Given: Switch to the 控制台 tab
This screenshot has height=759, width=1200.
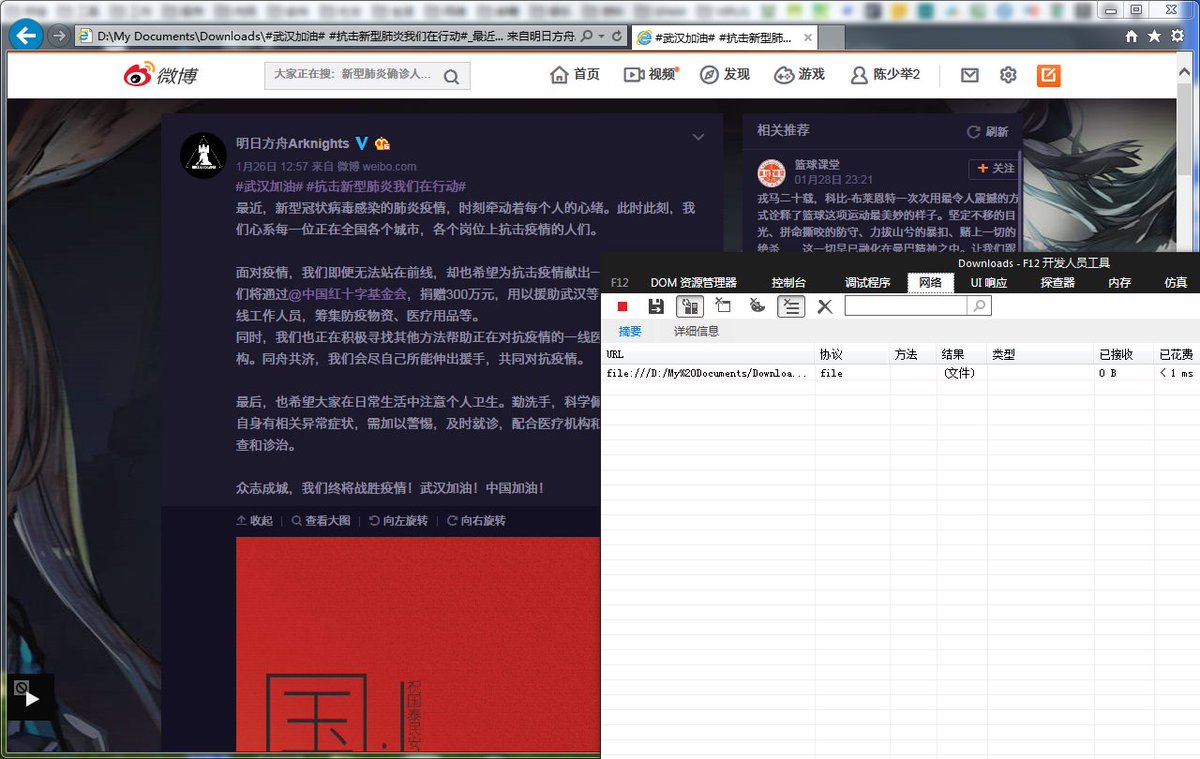Looking at the screenshot, I should point(788,283).
